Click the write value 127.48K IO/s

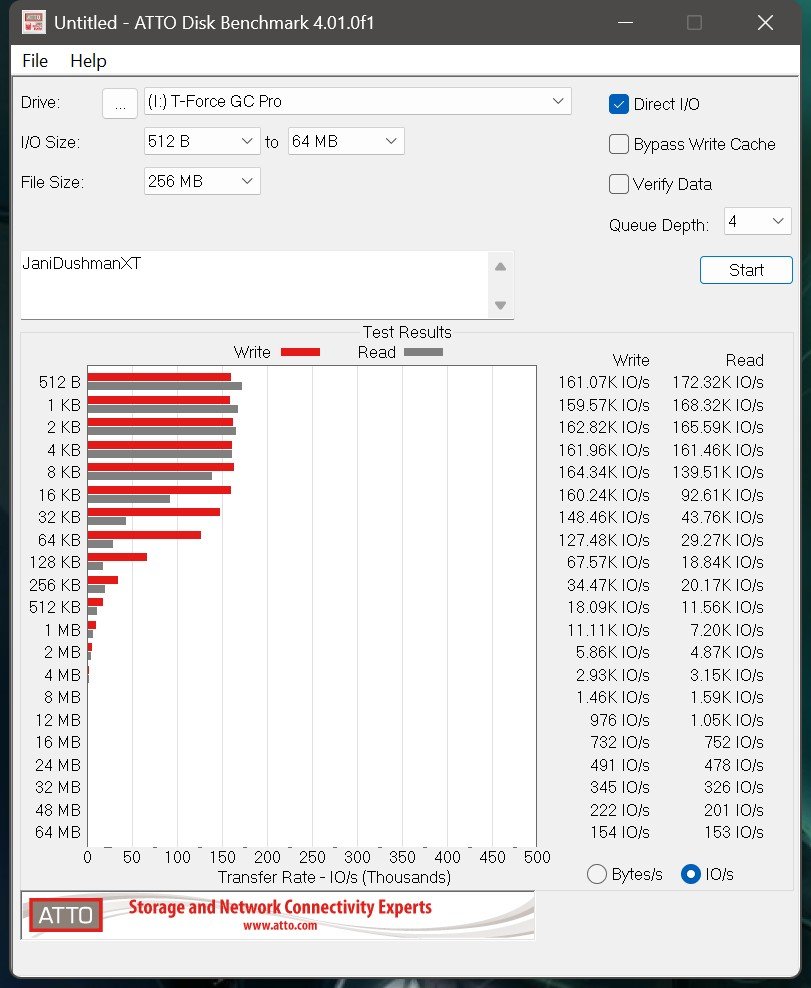604,540
